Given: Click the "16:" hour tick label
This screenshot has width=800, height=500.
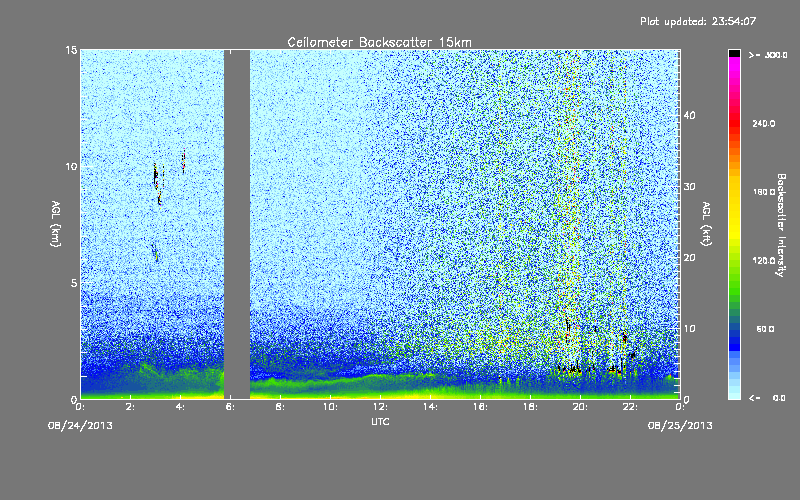Looking at the screenshot, I should coord(480,407).
